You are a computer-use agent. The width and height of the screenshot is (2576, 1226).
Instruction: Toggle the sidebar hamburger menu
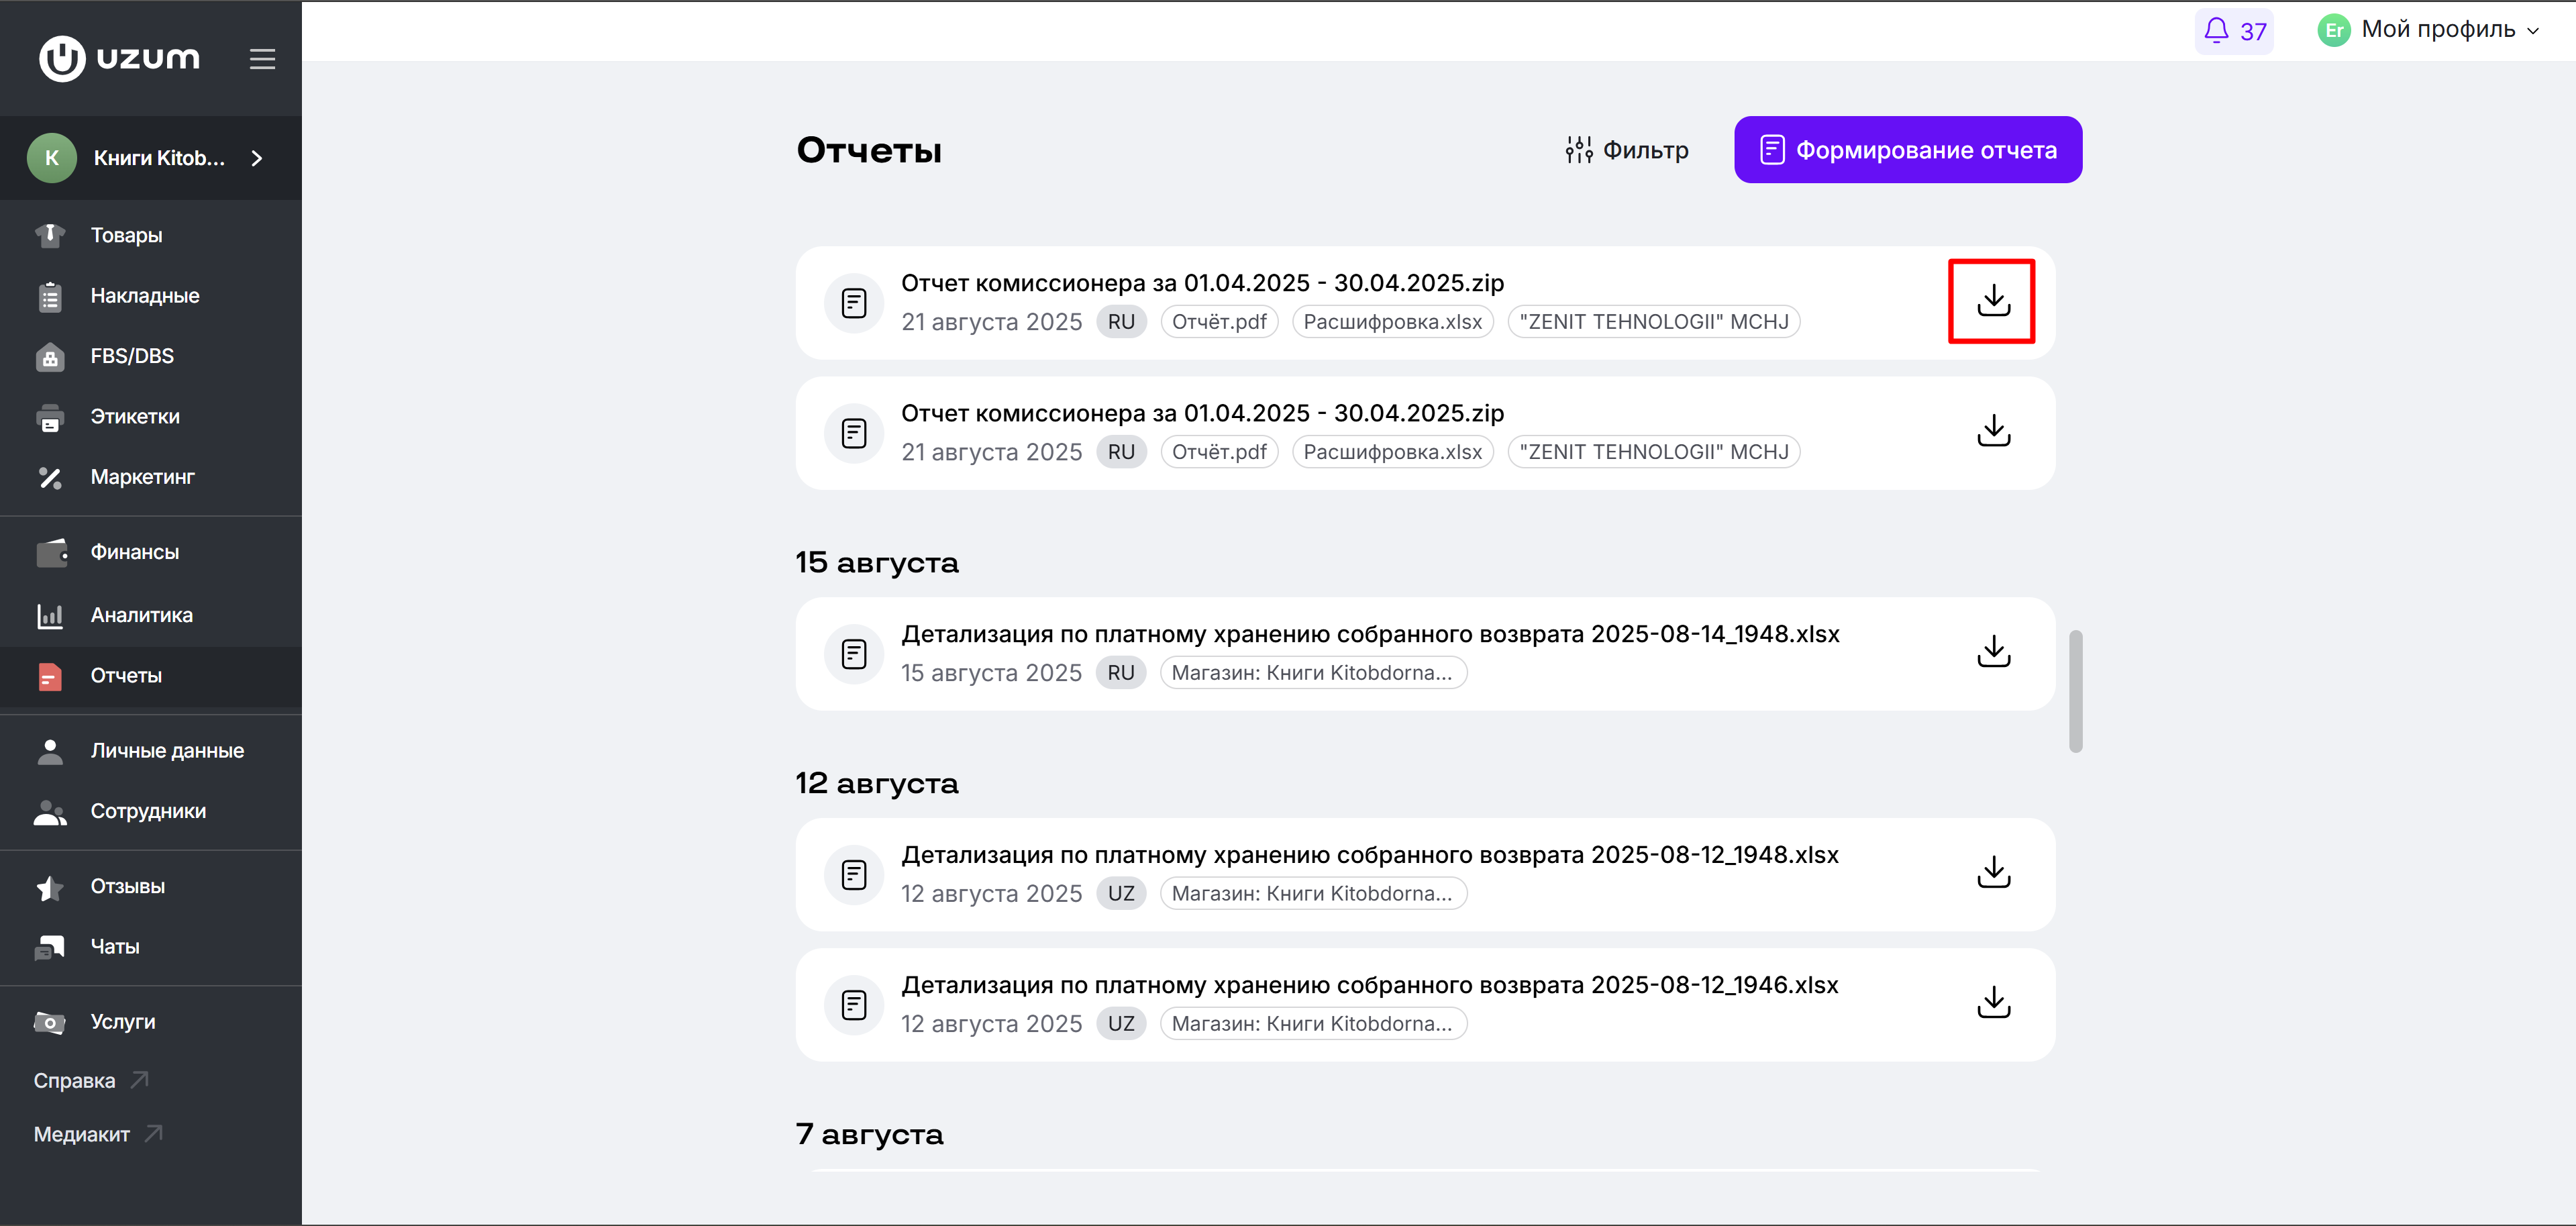(x=262, y=59)
